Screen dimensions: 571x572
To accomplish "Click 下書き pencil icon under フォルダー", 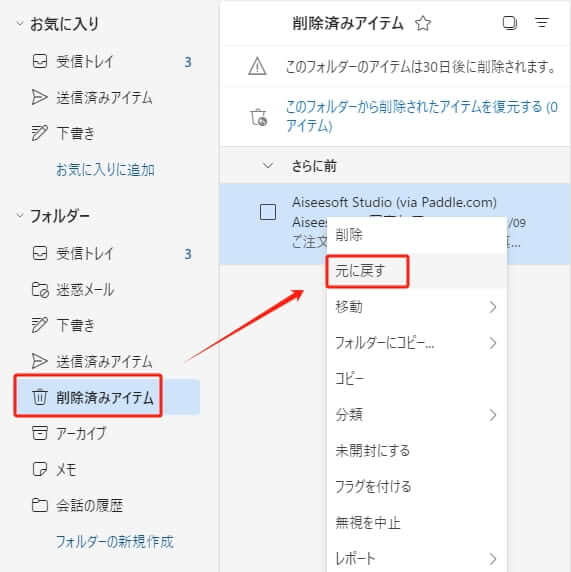I will [x=39, y=325].
